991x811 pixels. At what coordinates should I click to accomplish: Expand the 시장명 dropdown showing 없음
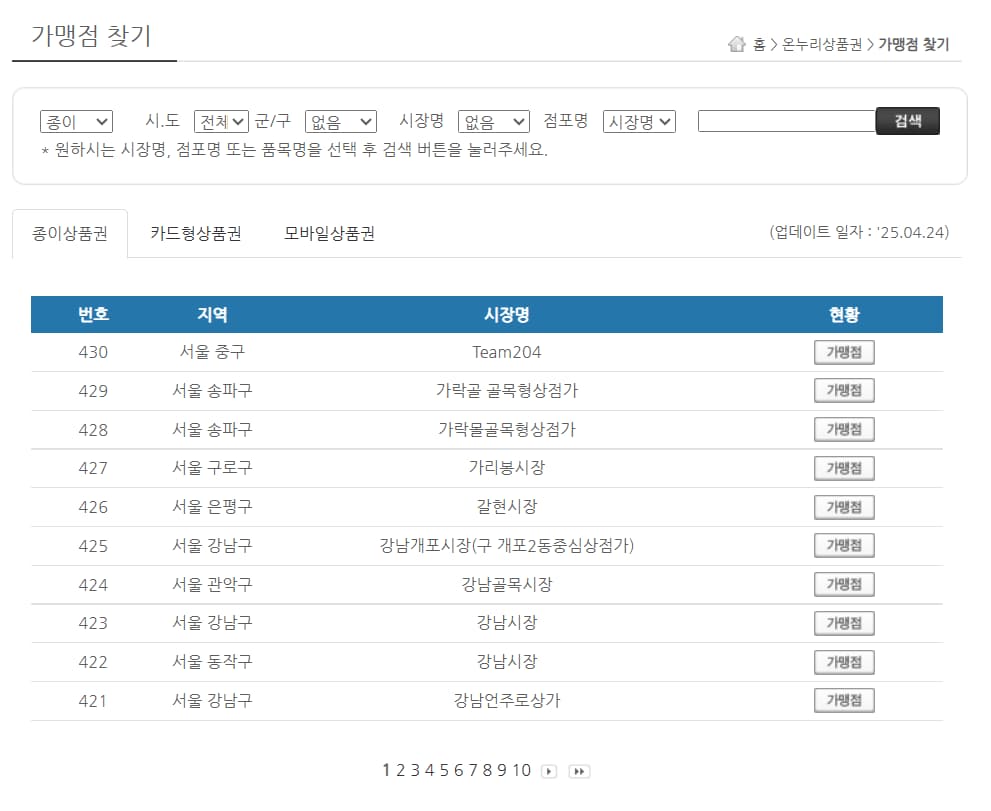tap(492, 121)
